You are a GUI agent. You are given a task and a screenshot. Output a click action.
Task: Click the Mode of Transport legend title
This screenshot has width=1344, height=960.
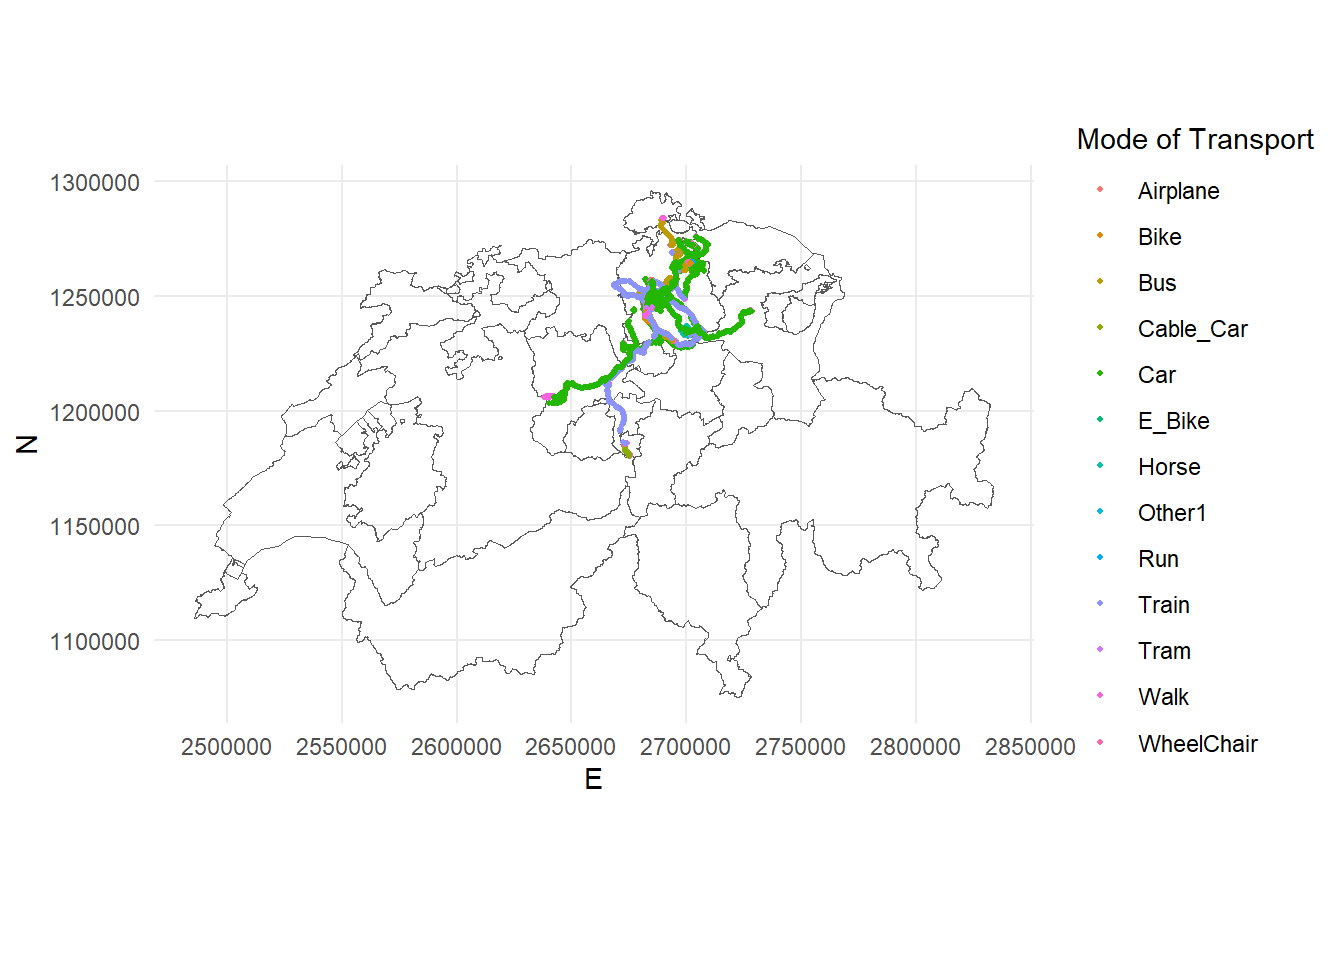1194,139
